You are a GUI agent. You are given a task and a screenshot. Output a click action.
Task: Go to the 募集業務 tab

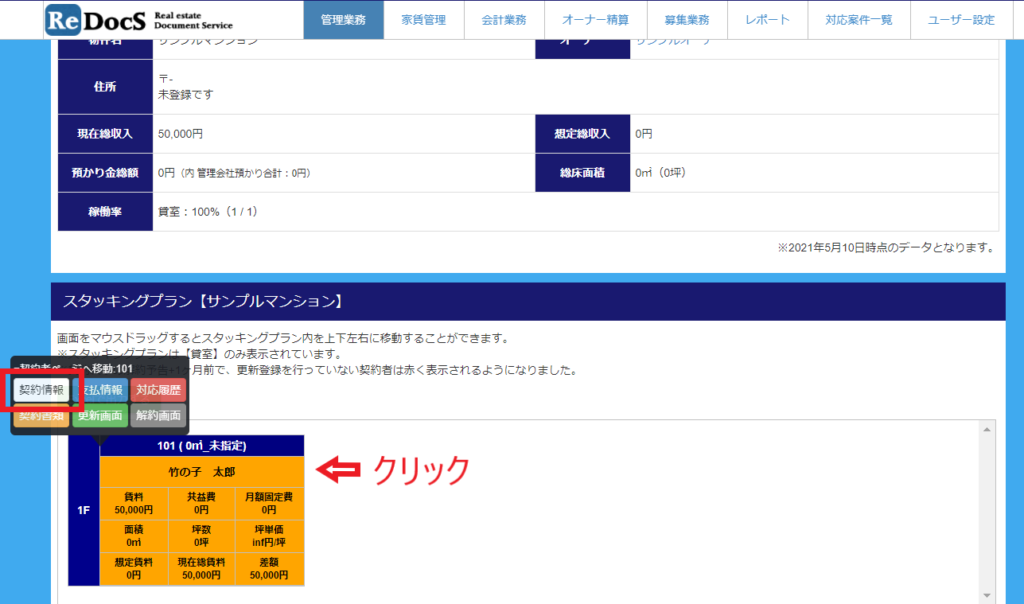pyautogui.click(x=686, y=20)
